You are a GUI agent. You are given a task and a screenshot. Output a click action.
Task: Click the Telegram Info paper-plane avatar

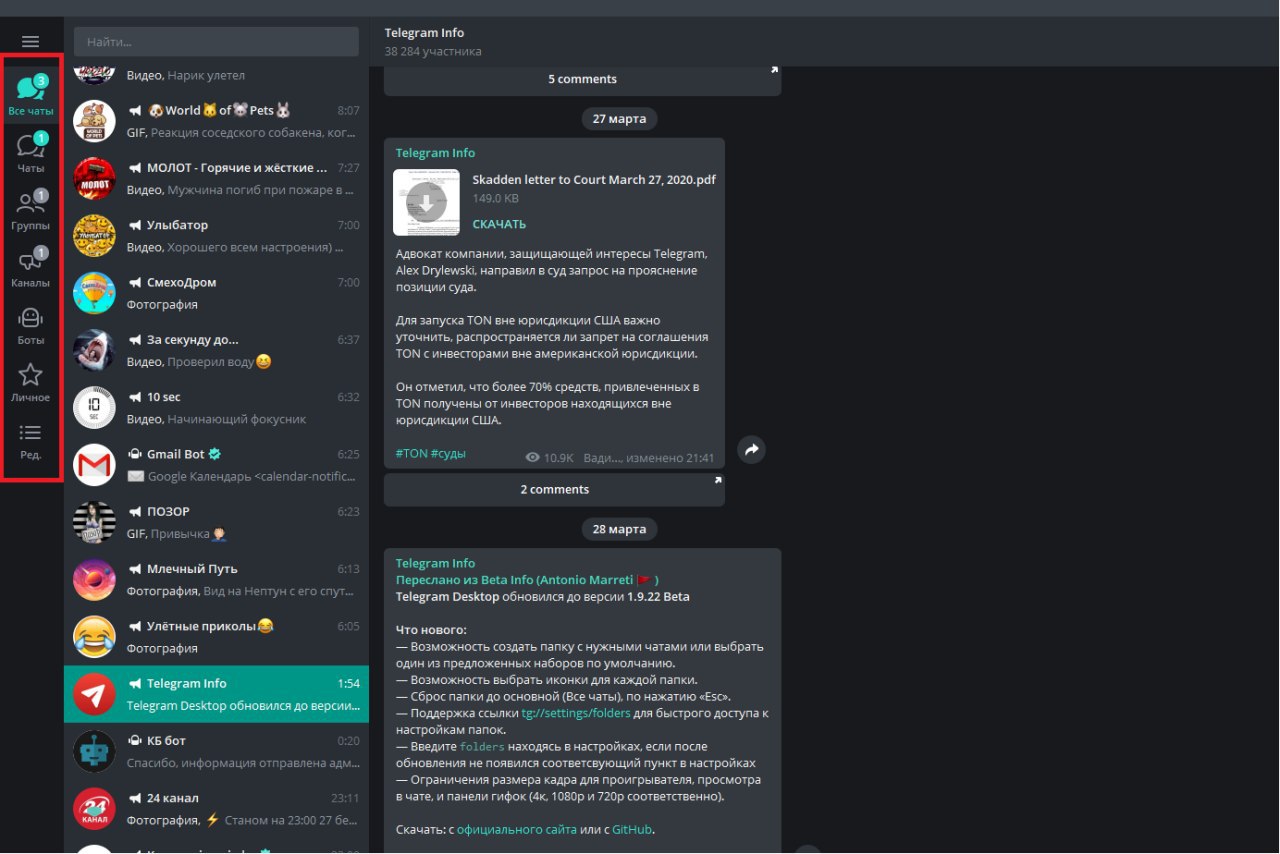[95, 694]
